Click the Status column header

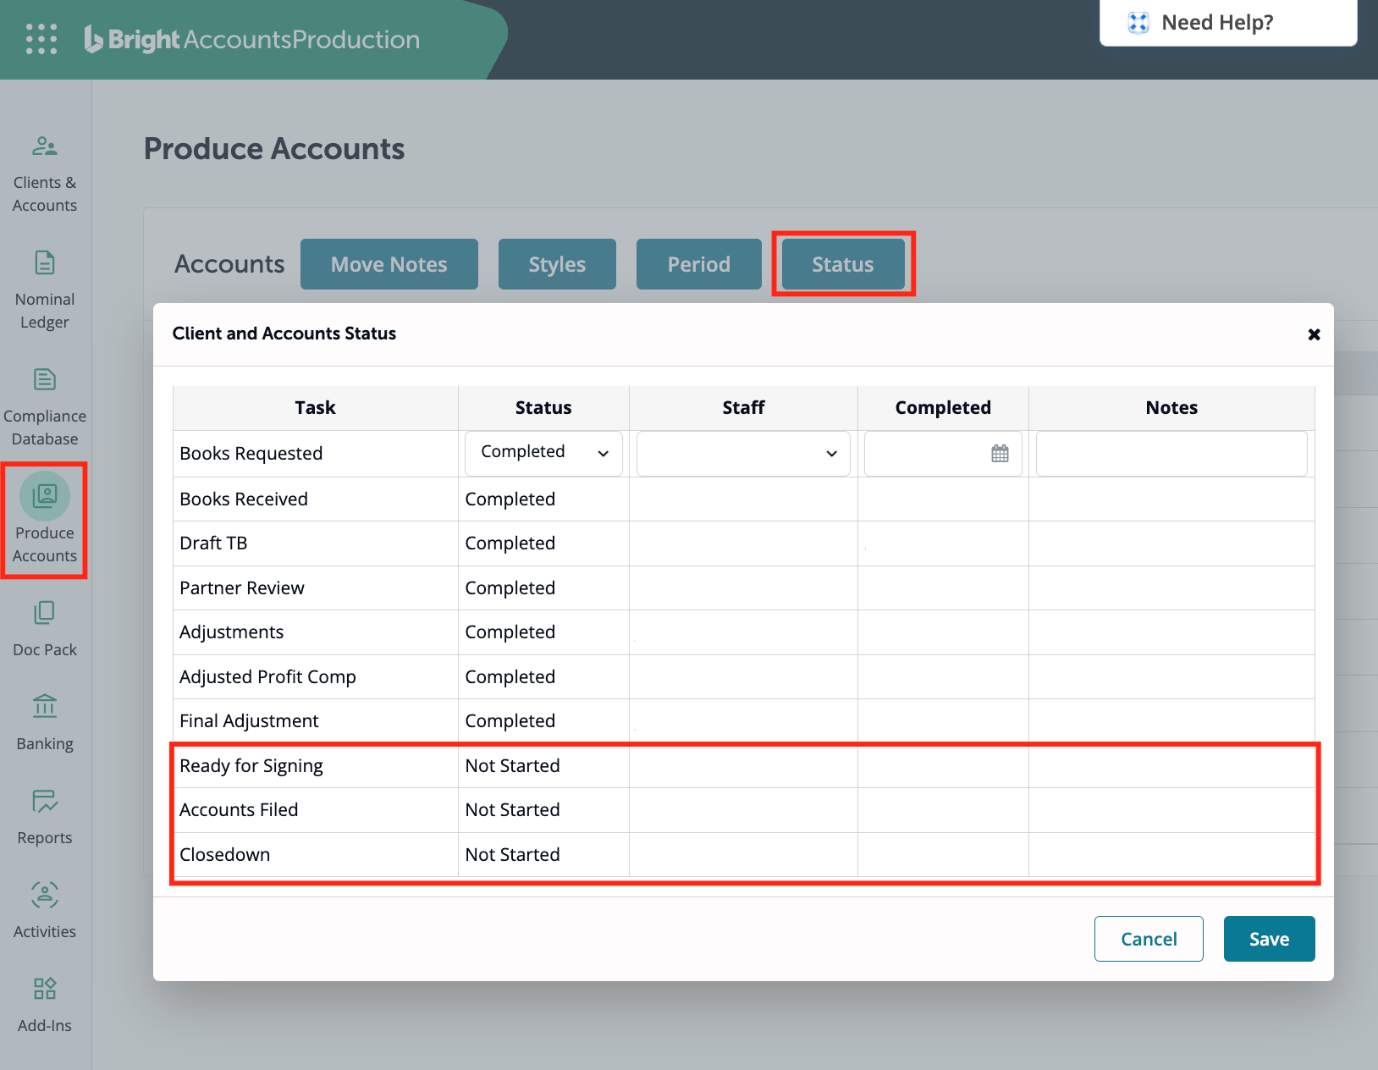tap(543, 408)
